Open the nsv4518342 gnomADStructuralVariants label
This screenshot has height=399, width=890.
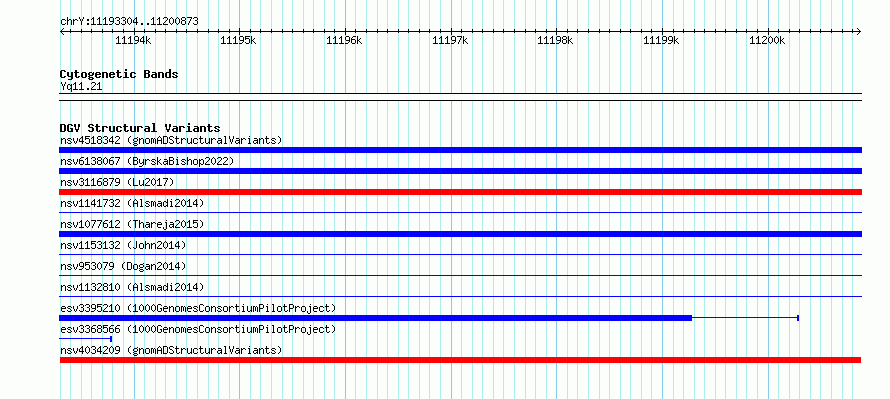tap(171, 140)
